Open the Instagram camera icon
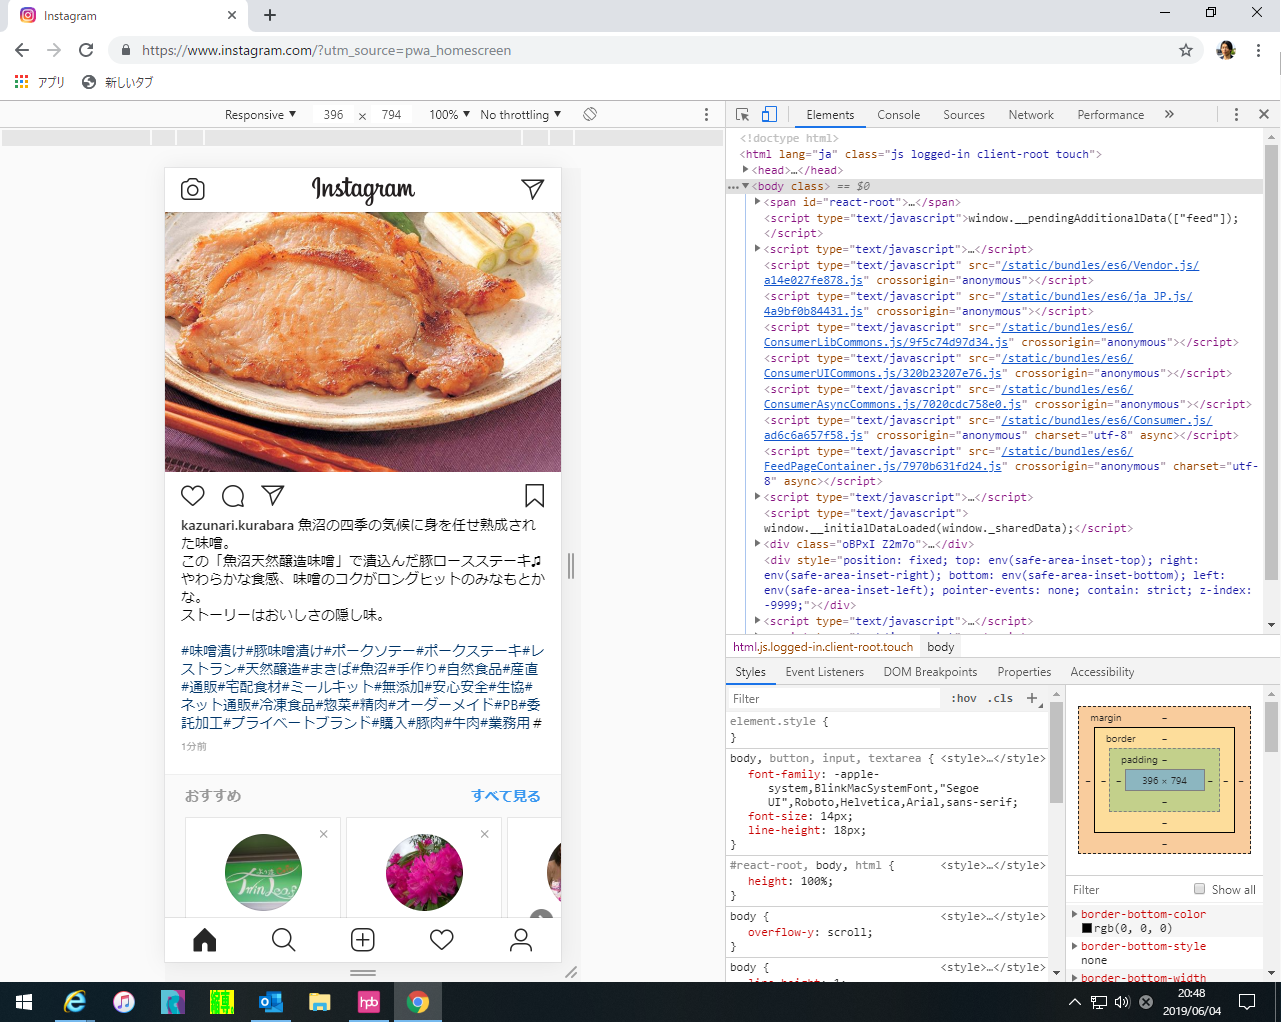 point(193,189)
